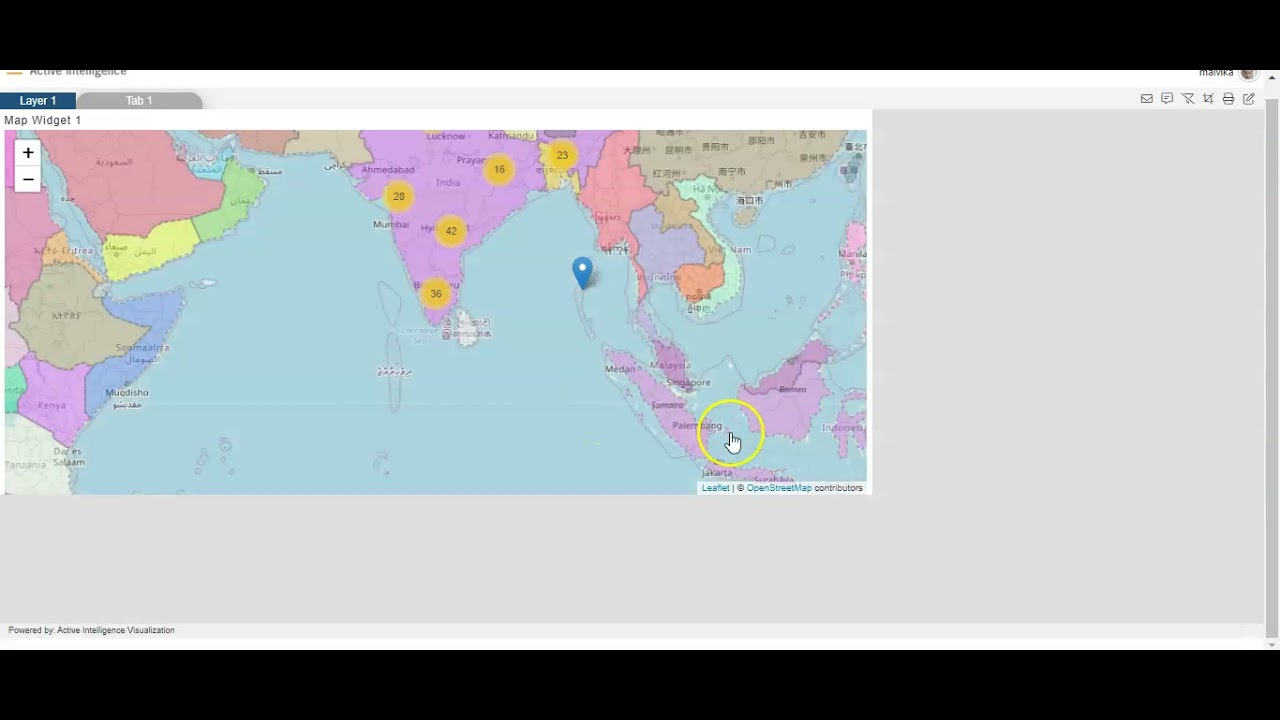Click the Muqdisho label on map
The width and height of the screenshot is (1280, 720).
[x=126, y=393]
